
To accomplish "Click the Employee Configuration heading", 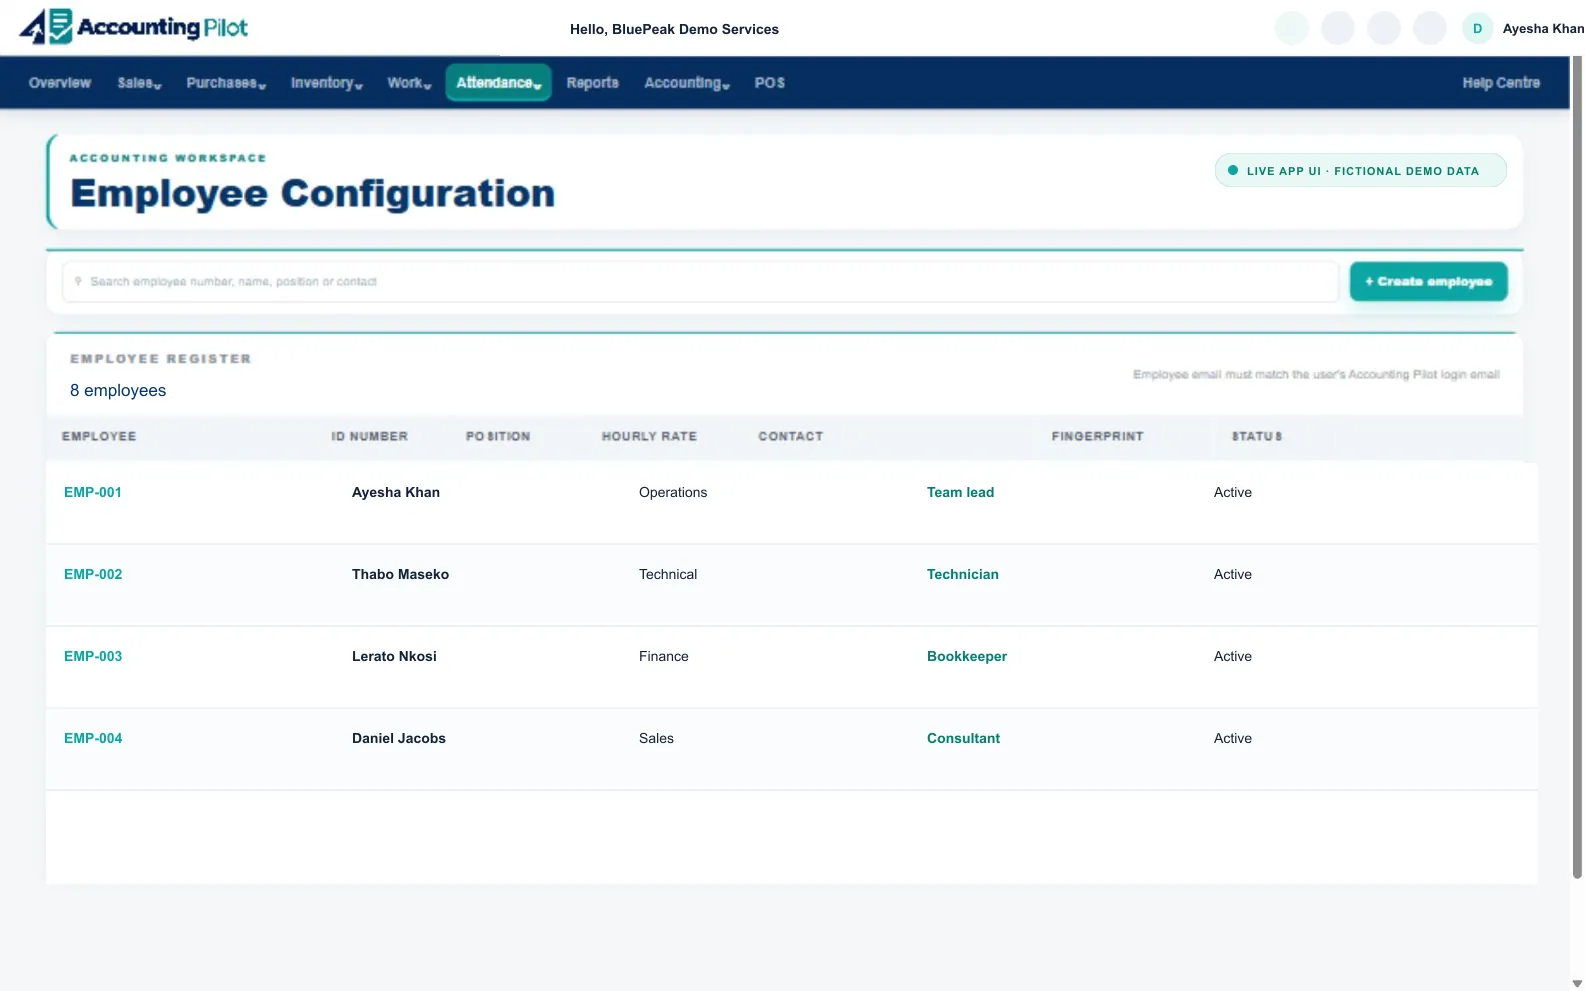I will (312, 193).
